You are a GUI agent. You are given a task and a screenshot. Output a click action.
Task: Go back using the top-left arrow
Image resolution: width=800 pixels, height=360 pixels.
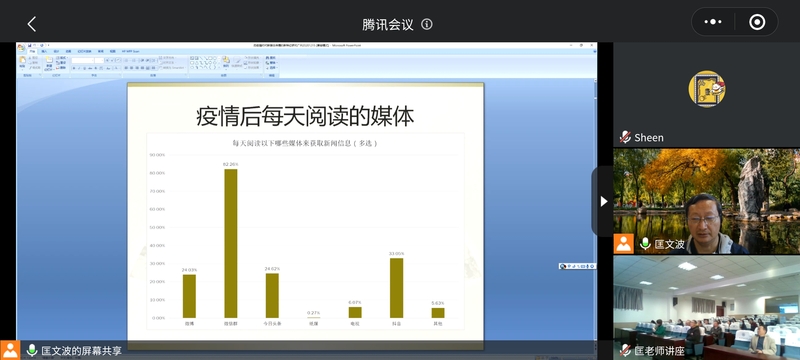(x=32, y=24)
